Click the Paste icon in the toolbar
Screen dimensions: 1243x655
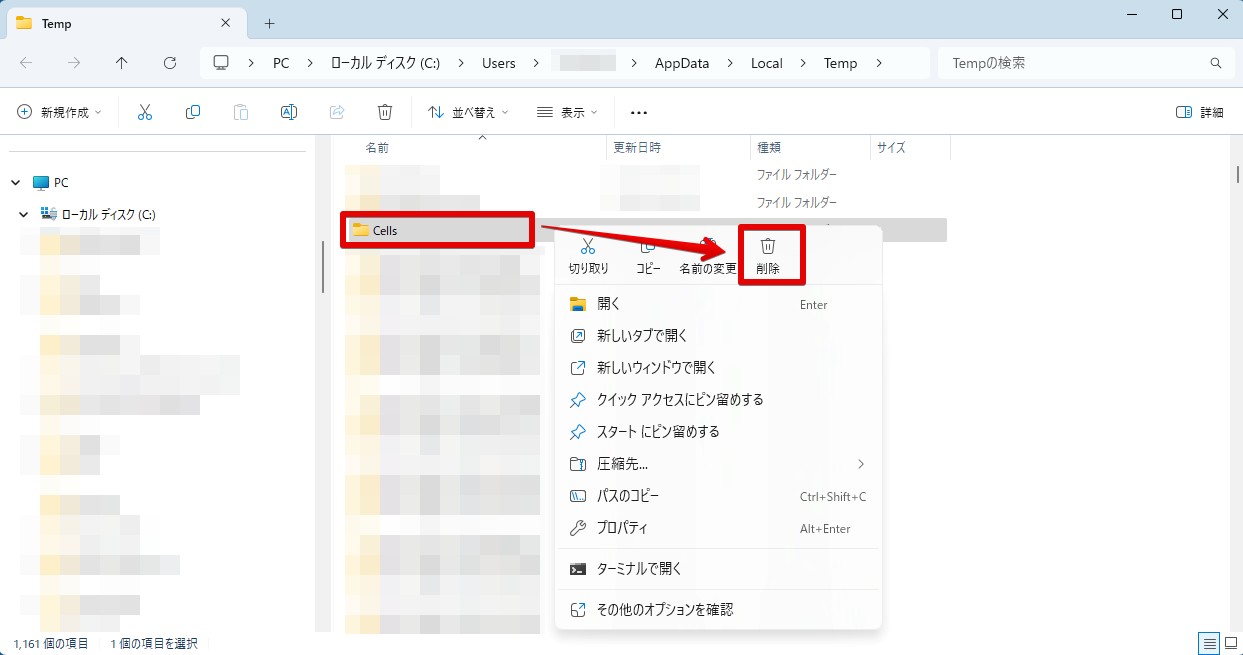pyautogui.click(x=241, y=111)
